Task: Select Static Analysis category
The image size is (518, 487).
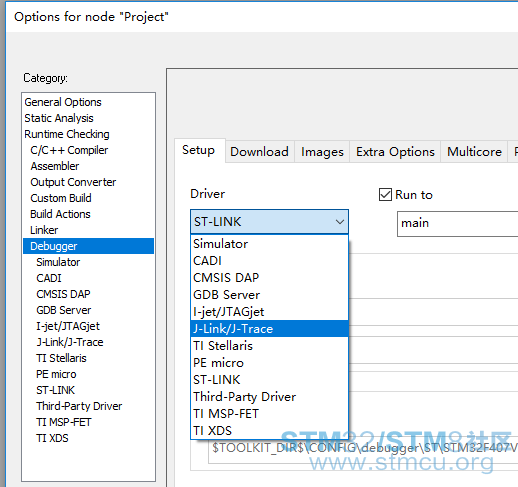Action: pos(59,118)
